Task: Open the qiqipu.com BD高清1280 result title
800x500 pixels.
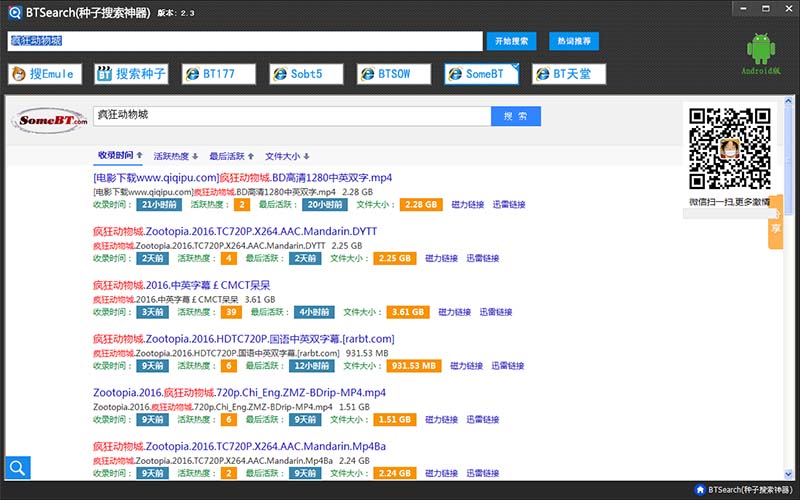Action: coord(242,178)
